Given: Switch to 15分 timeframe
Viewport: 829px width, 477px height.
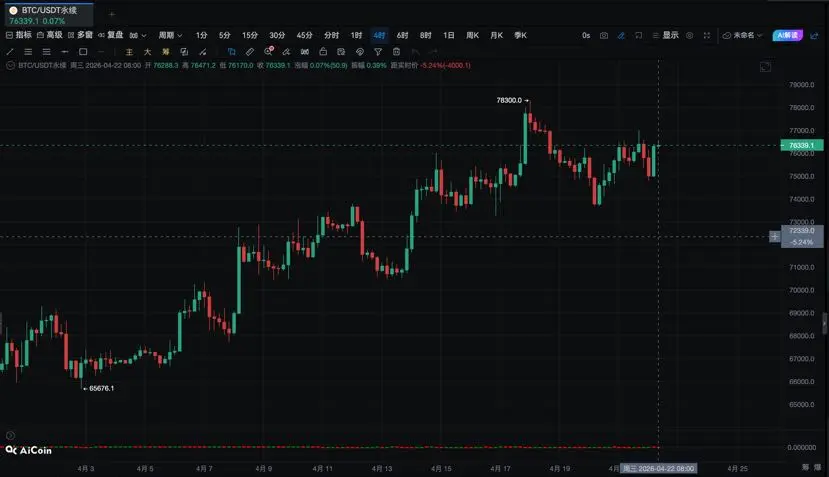Looking at the screenshot, I should tap(250, 35).
